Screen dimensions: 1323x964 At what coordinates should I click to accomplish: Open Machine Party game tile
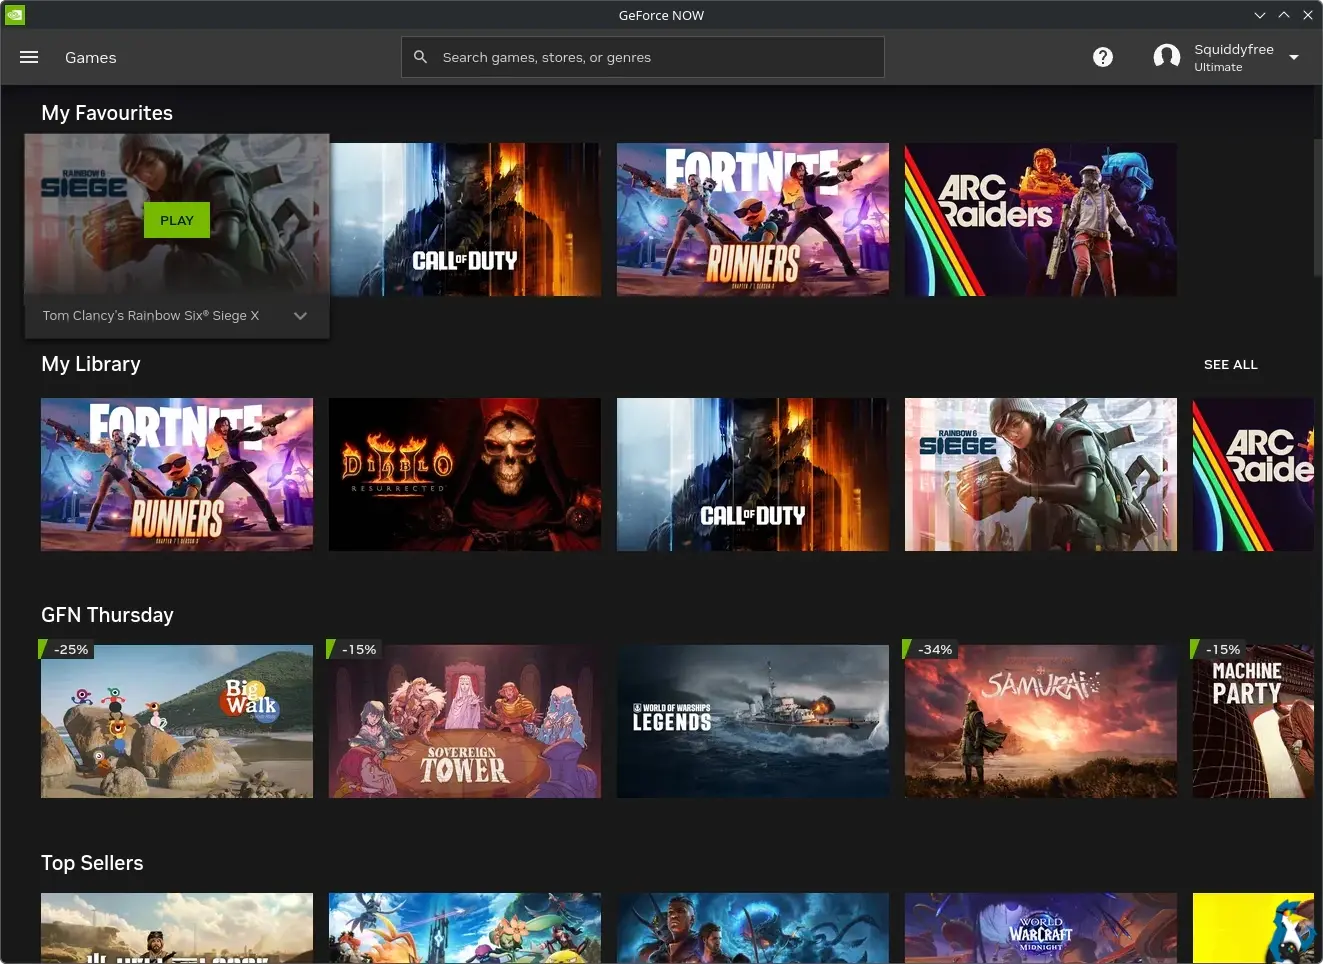[x=1253, y=722]
